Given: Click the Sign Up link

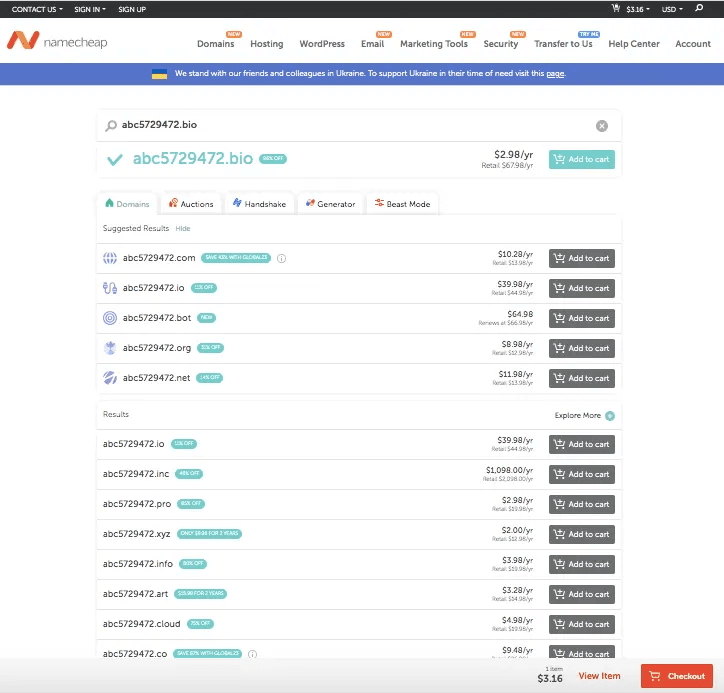Looking at the screenshot, I should pyautogui.click(x=132, y=9).
